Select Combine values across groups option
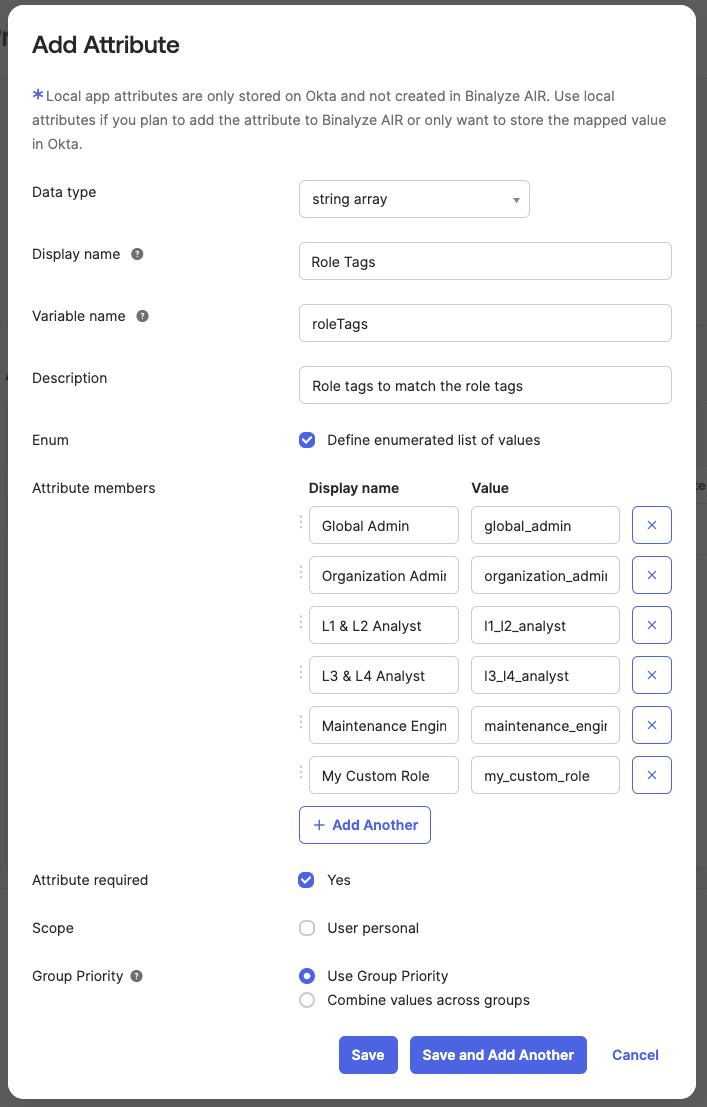The width and height of the screenshot is (707, 1107). coord(307,1000)
